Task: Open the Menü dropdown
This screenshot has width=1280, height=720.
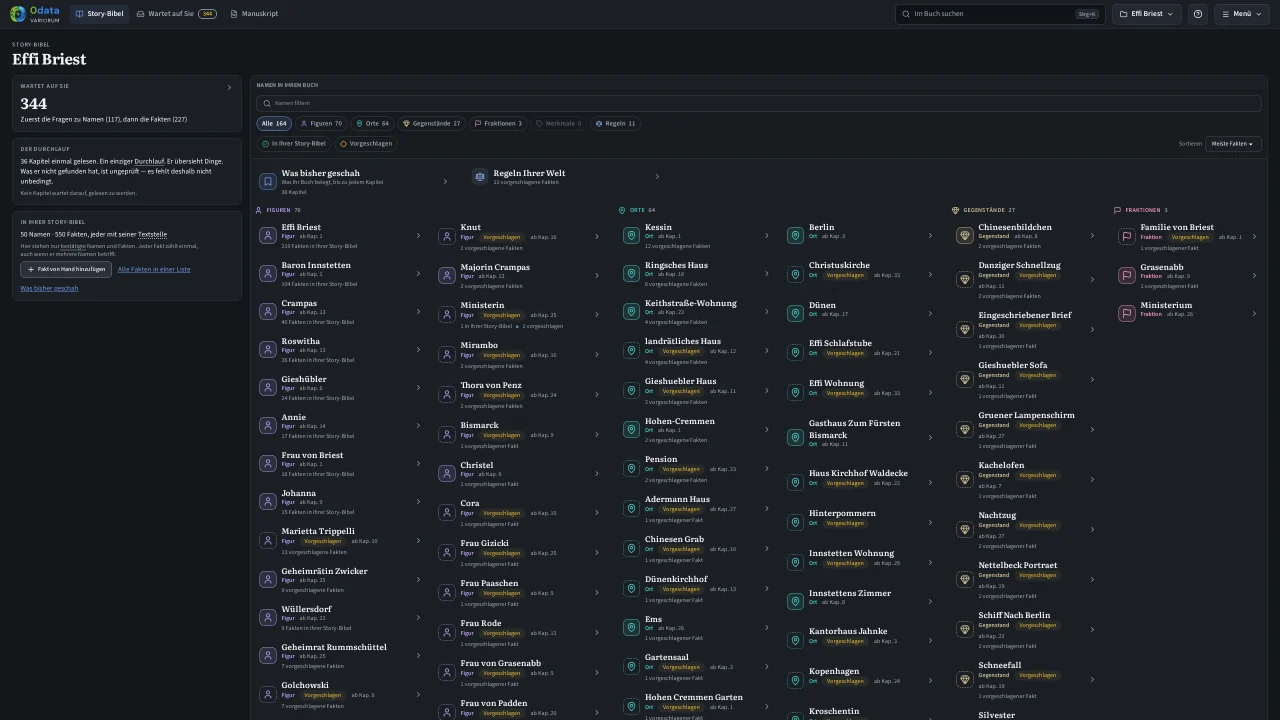Action: (x=1241, y=14)
